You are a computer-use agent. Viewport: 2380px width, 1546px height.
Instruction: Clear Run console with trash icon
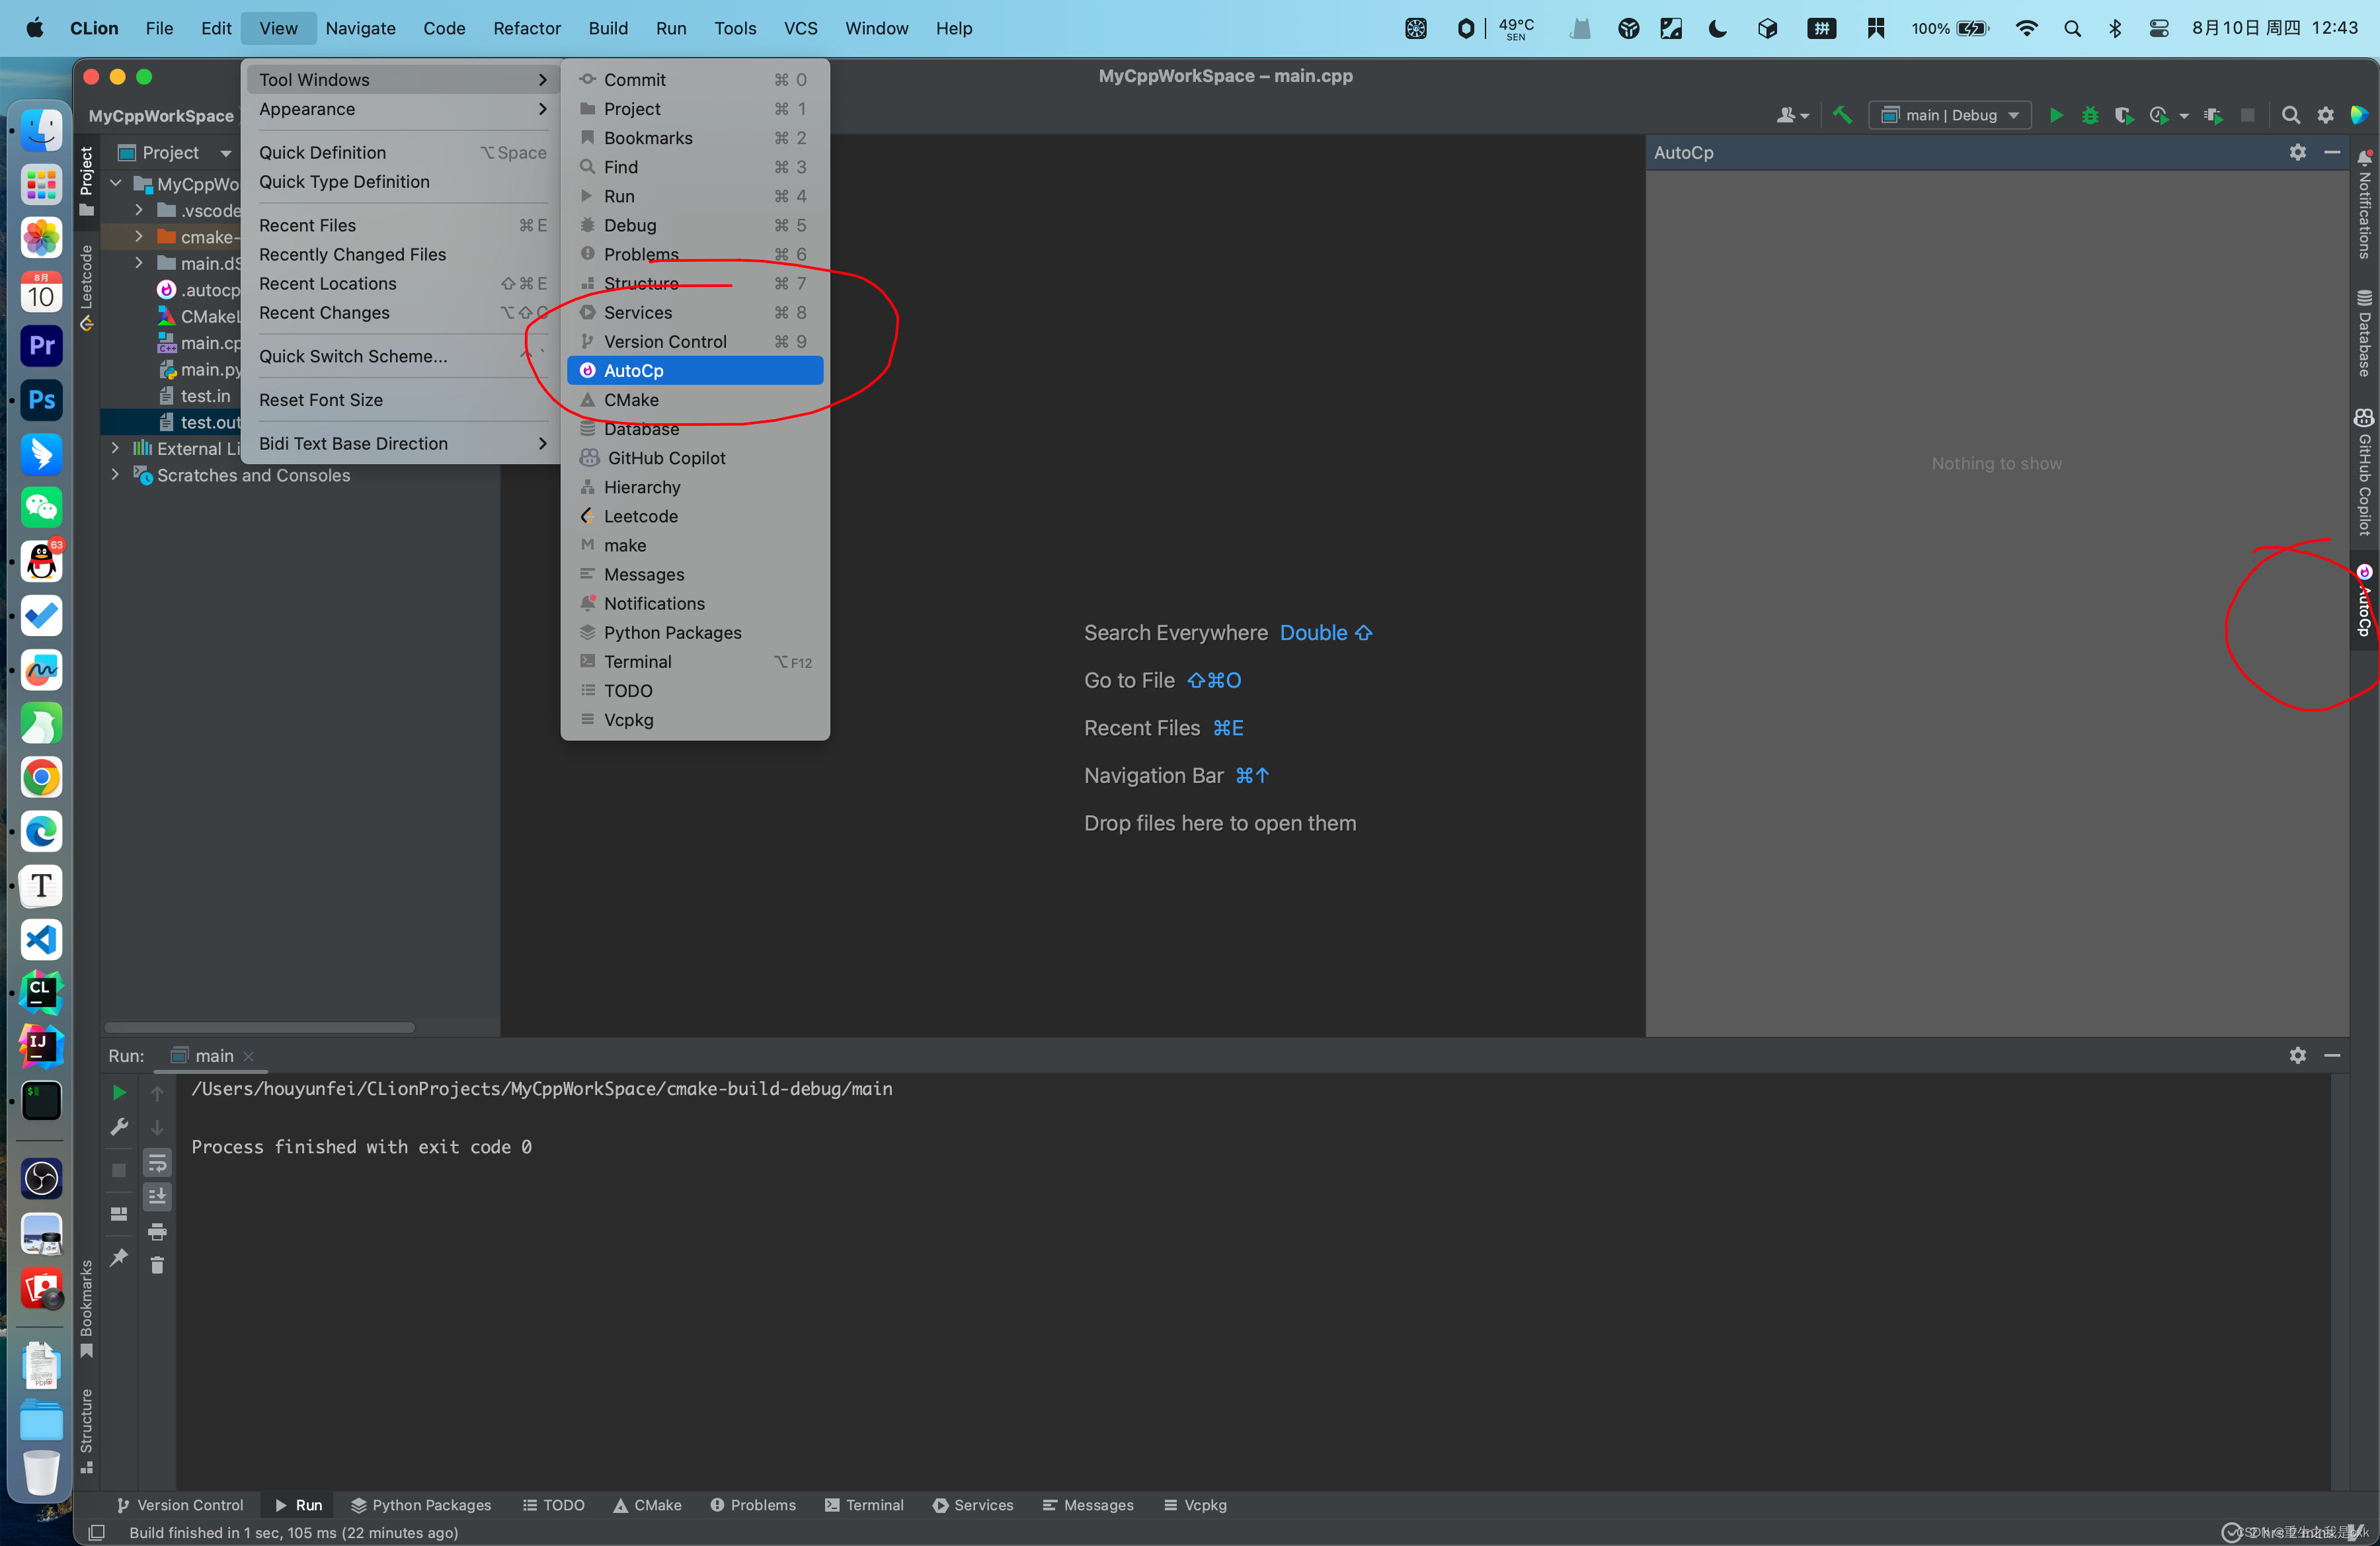157,1265
